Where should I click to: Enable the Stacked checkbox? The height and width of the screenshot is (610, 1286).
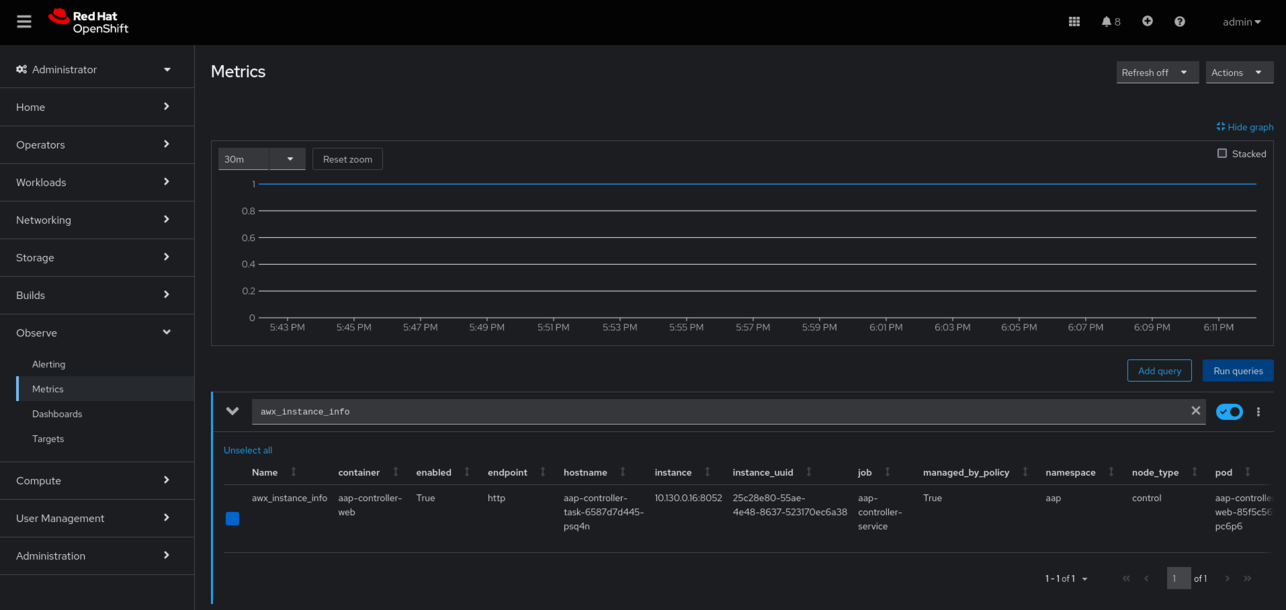(x=1222, y=154)
